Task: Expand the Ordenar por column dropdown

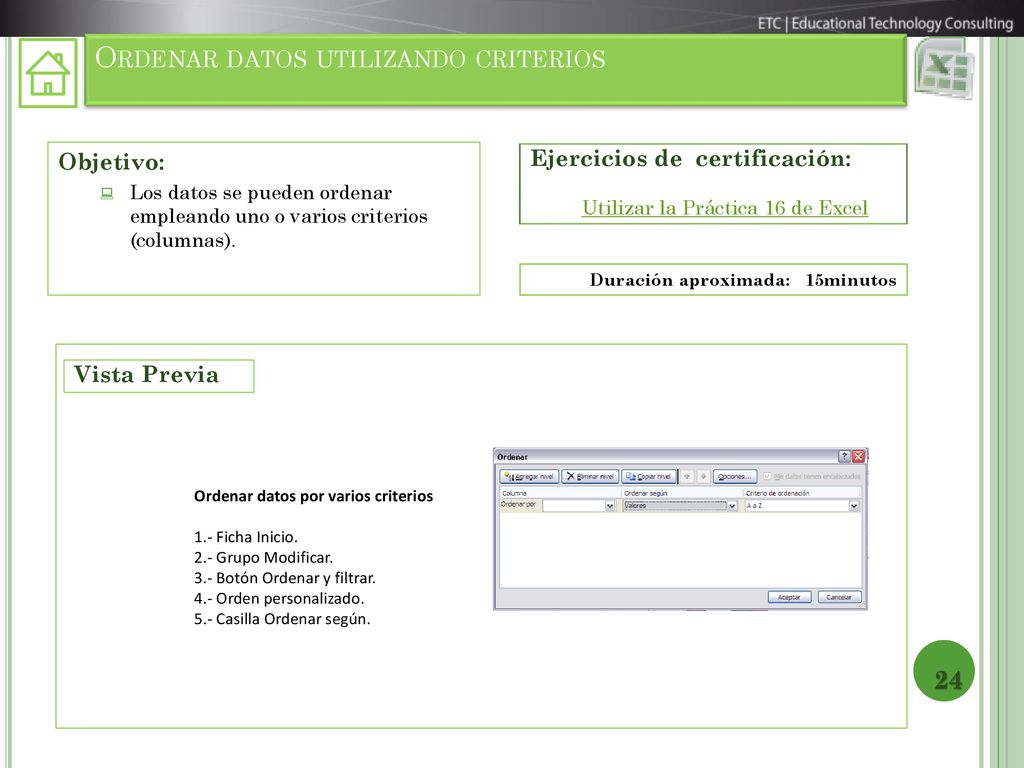Action: pos(610,506)
